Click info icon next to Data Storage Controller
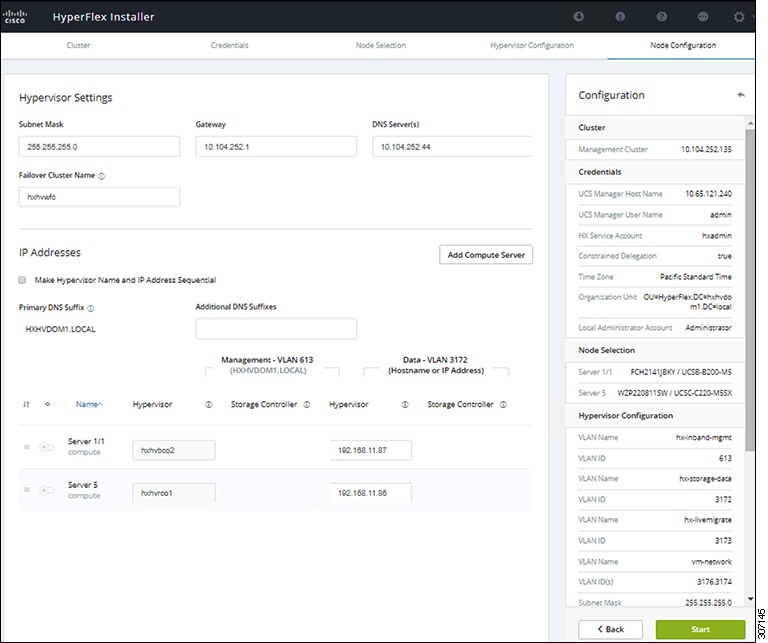The image size is (768, 643). click(x=503, y=405)
